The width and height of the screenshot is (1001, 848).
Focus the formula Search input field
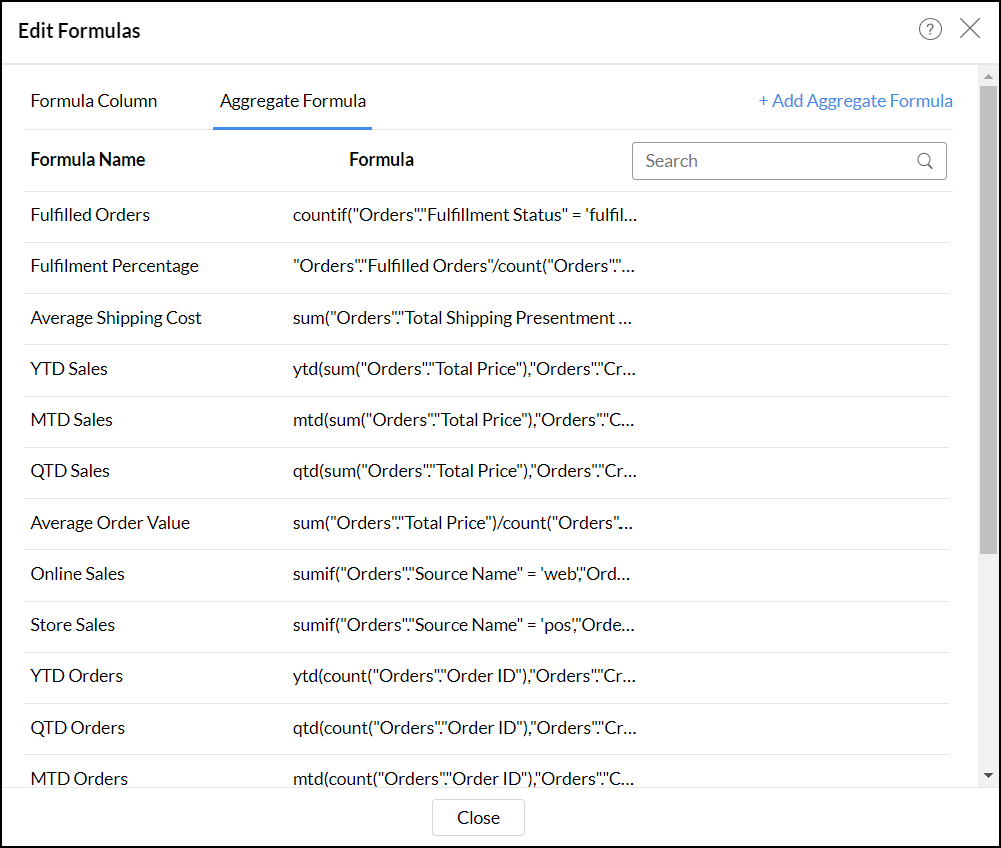(x=775, y=161)
